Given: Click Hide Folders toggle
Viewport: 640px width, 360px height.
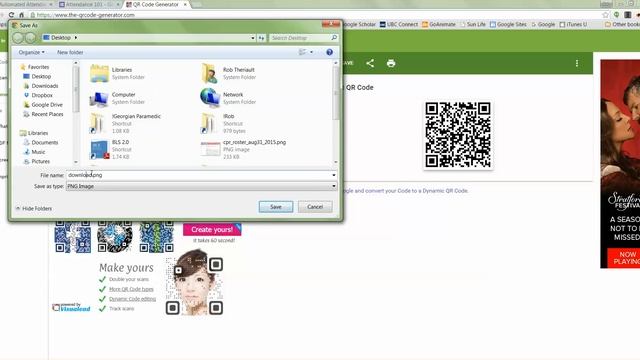Looking at the screenshot, I should click(x=34, y=209).
